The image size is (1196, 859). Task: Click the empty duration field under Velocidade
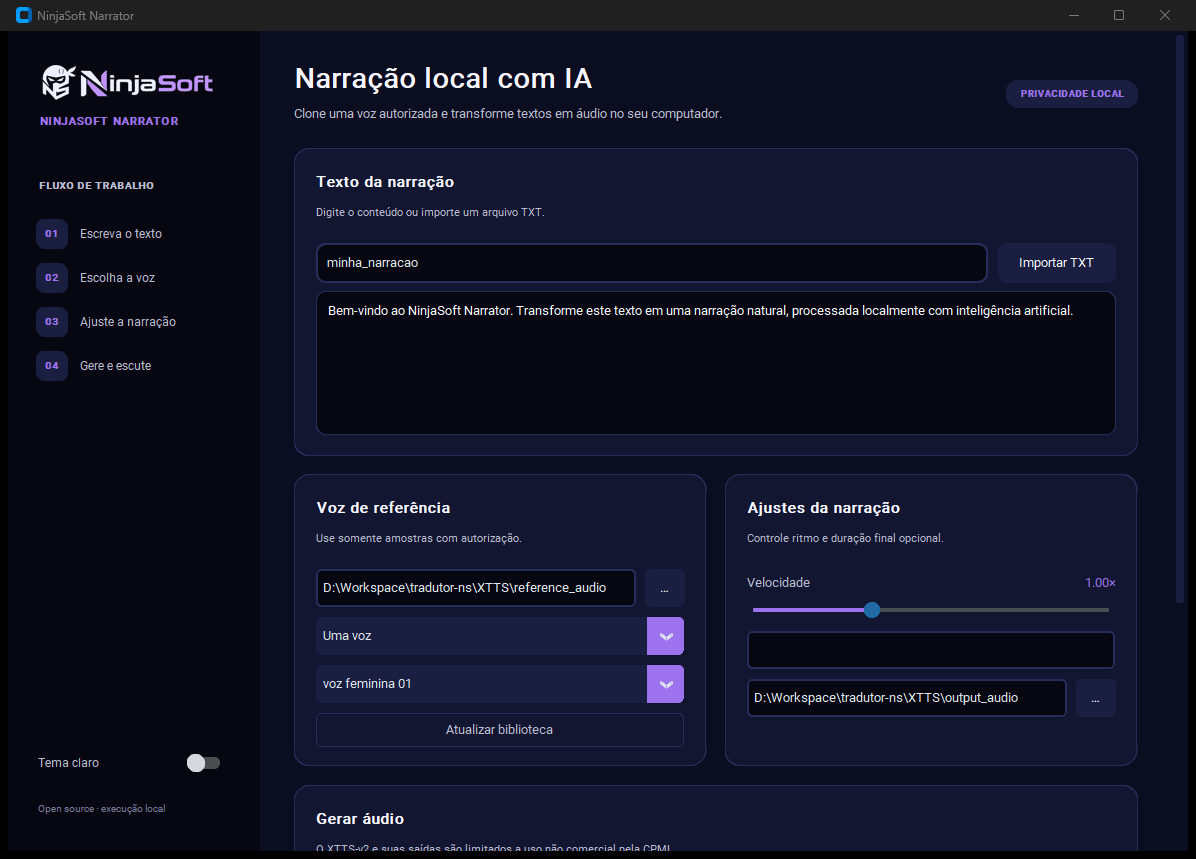click(x=931, y=650)
